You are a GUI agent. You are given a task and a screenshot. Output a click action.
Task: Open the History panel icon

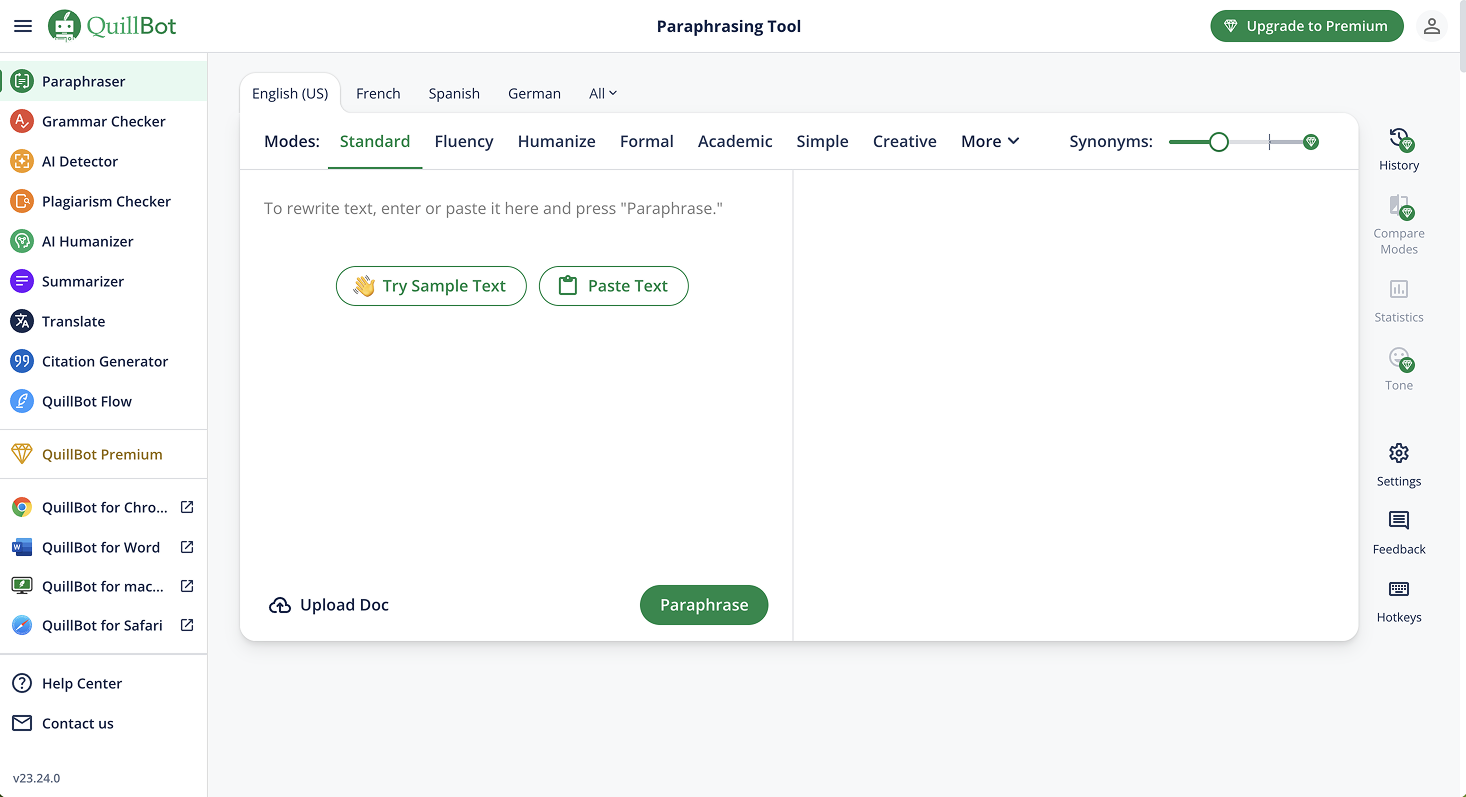1399,139
